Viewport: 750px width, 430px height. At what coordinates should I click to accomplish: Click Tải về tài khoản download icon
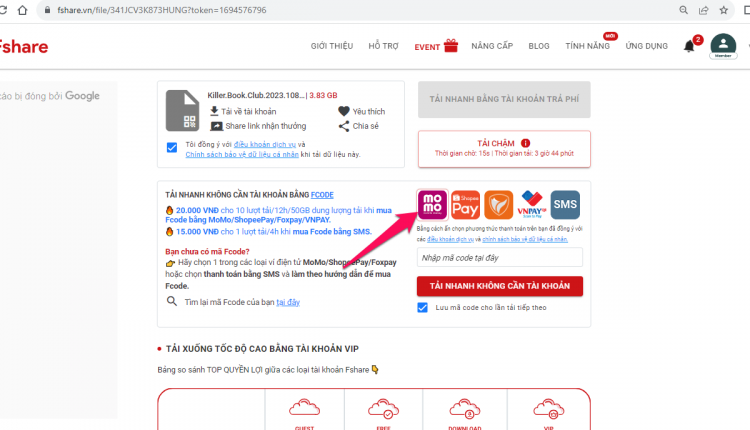pos(214,111)
